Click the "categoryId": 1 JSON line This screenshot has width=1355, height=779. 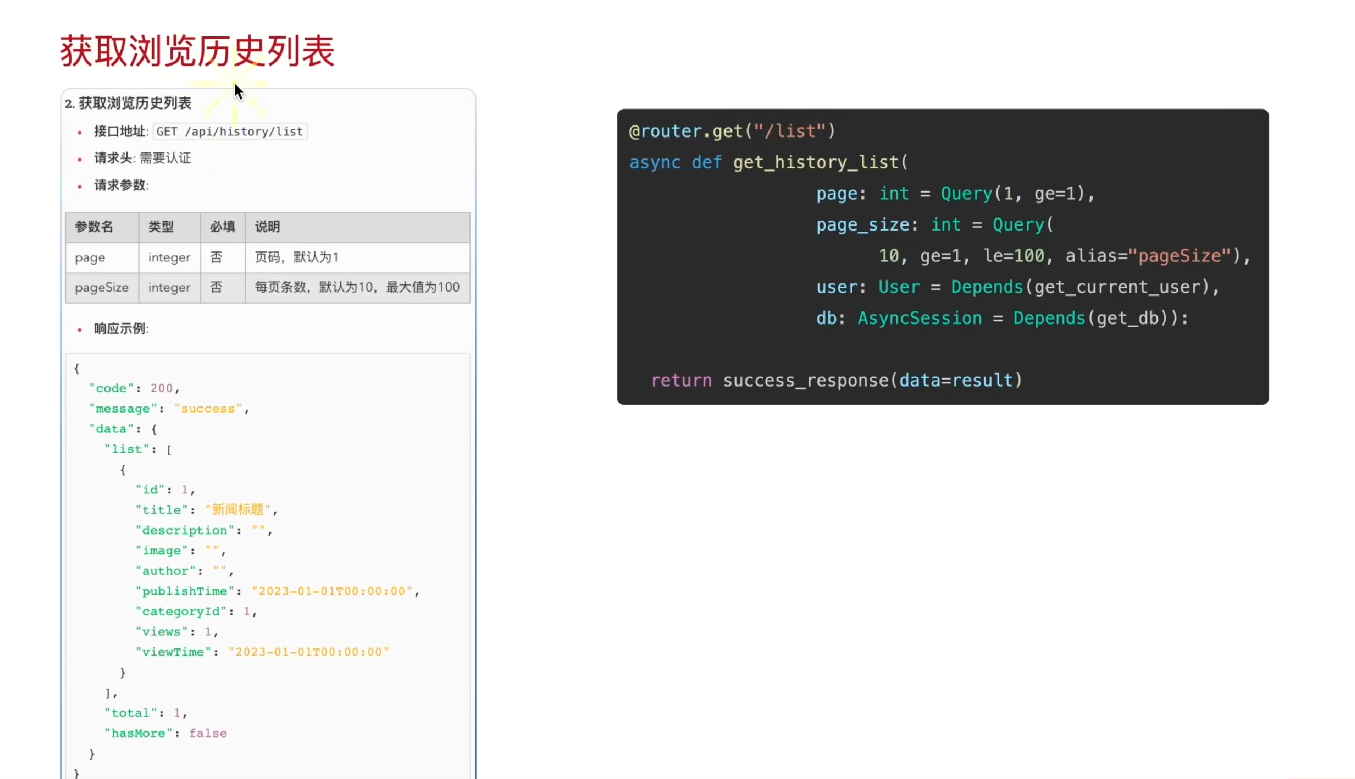197,611
